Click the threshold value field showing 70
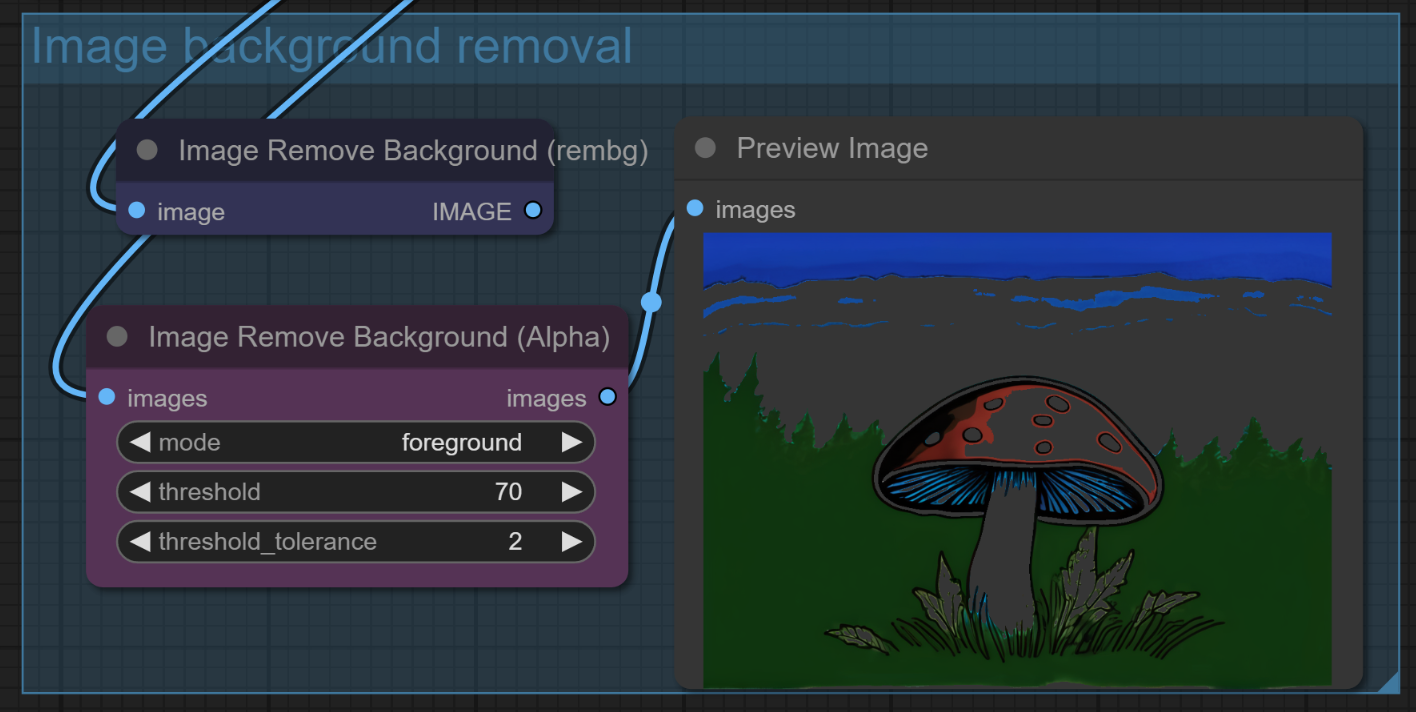 (508, 492)
